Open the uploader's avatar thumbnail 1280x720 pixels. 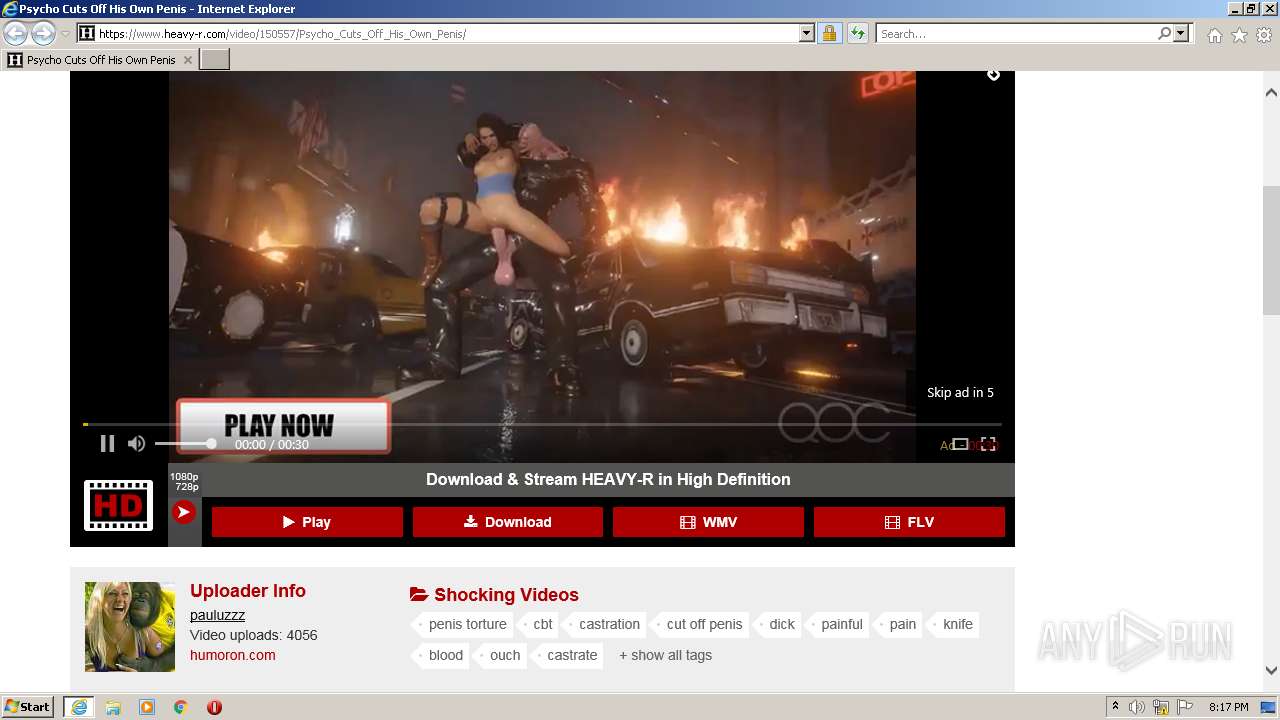[130, 627]
